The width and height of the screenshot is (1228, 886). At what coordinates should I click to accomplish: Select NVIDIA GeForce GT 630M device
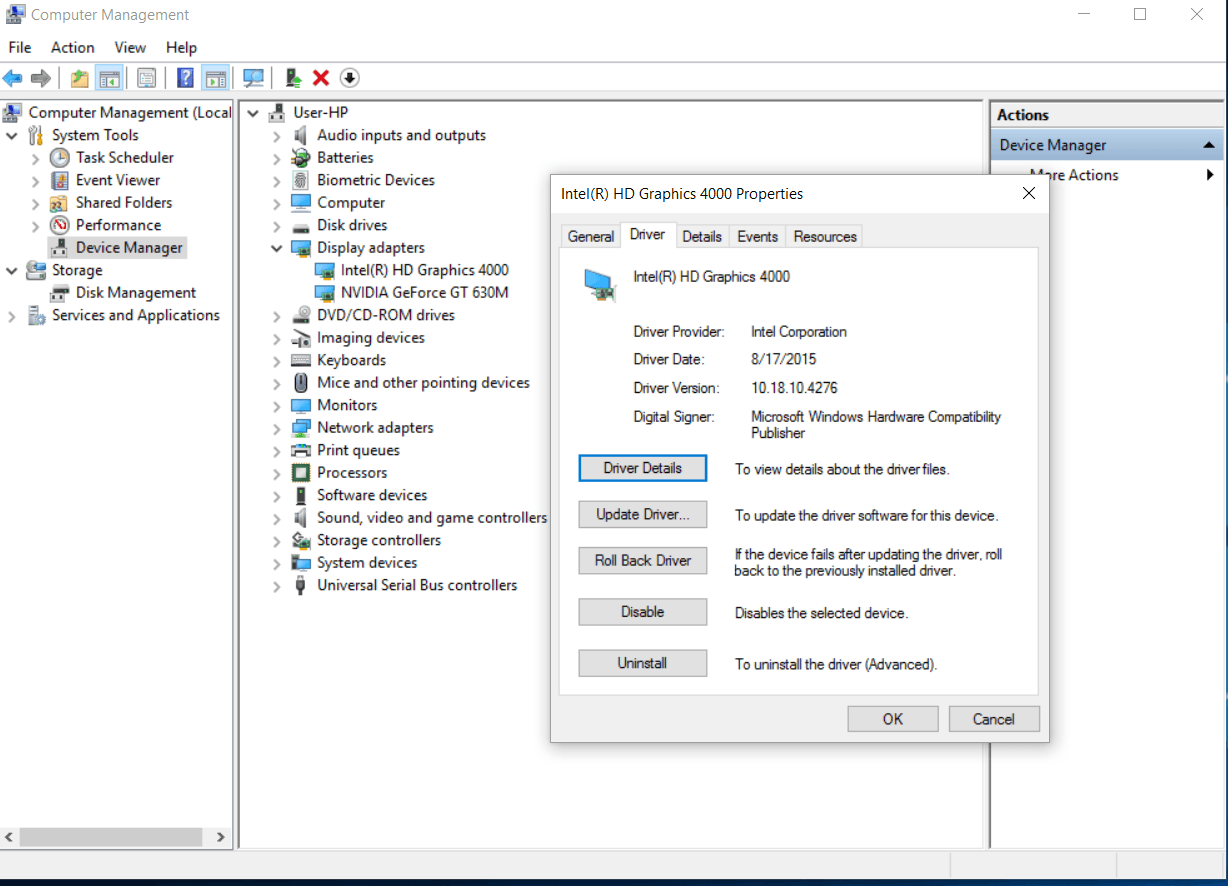tap(424, 293)
